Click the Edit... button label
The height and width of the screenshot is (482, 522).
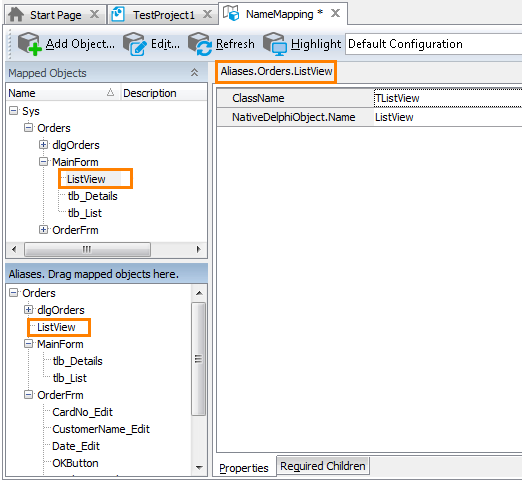(165, 44)
